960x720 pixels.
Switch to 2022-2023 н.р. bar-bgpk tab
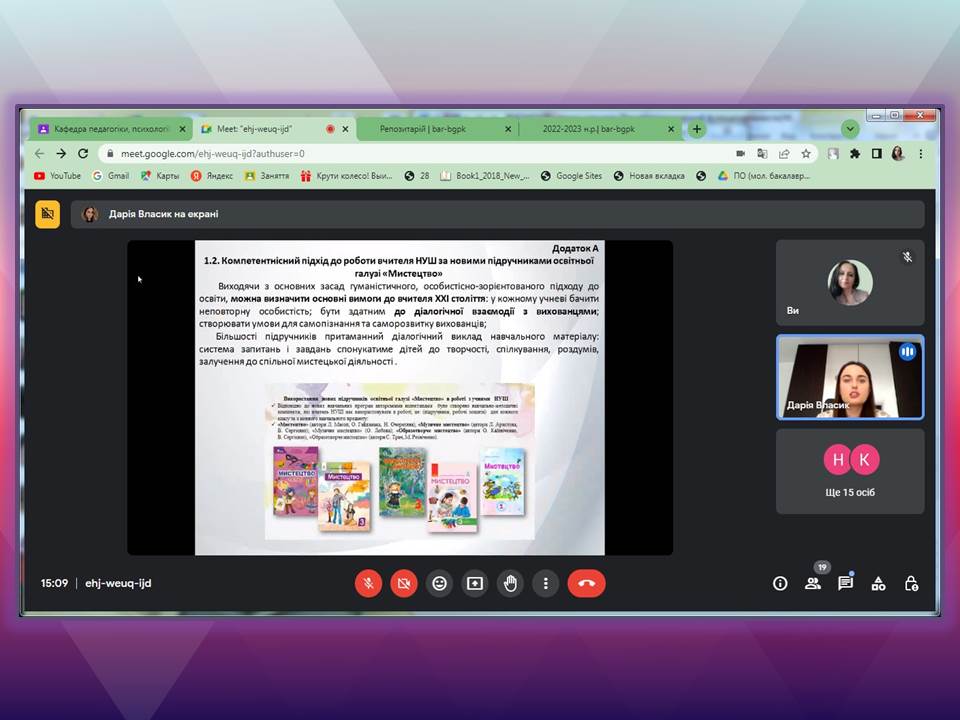600,129
